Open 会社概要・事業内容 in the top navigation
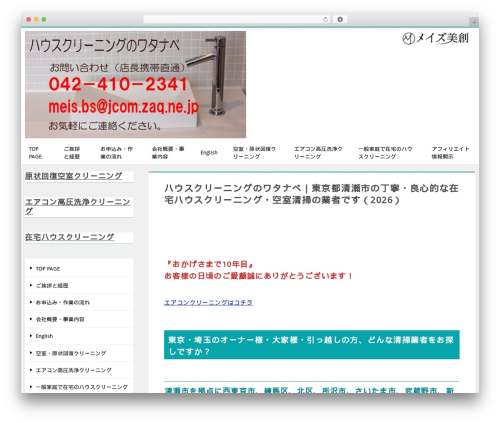This screenshot has height=423, width=500. (x=168, y=153)
